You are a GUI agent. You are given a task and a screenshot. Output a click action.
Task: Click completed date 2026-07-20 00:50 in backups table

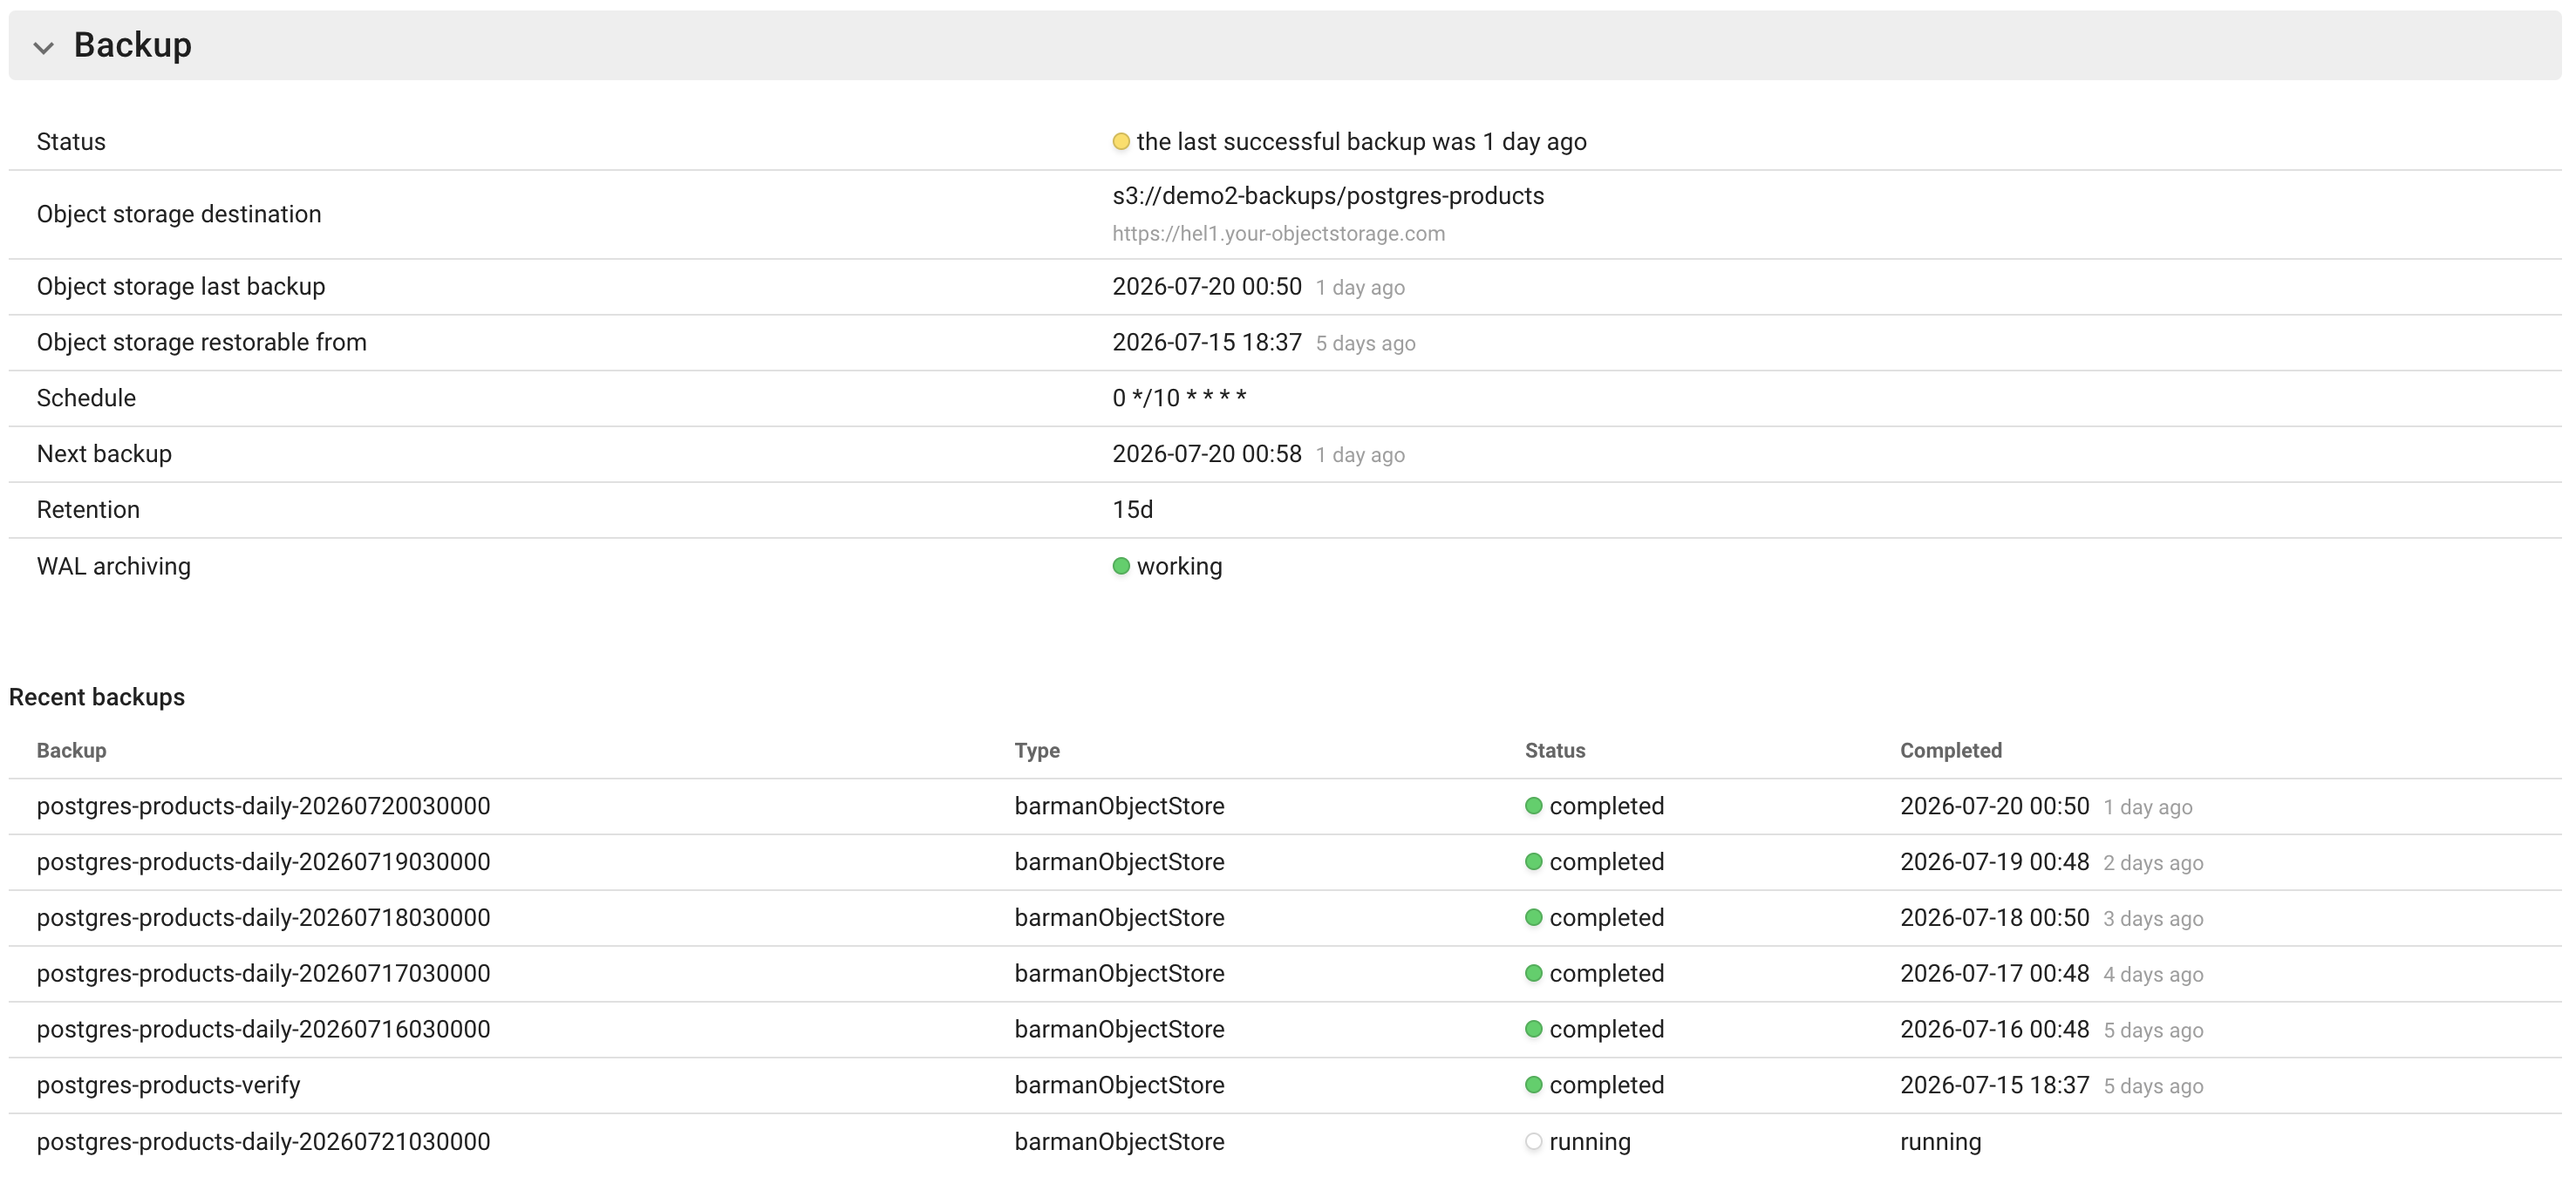click(x=1994, y=806)
